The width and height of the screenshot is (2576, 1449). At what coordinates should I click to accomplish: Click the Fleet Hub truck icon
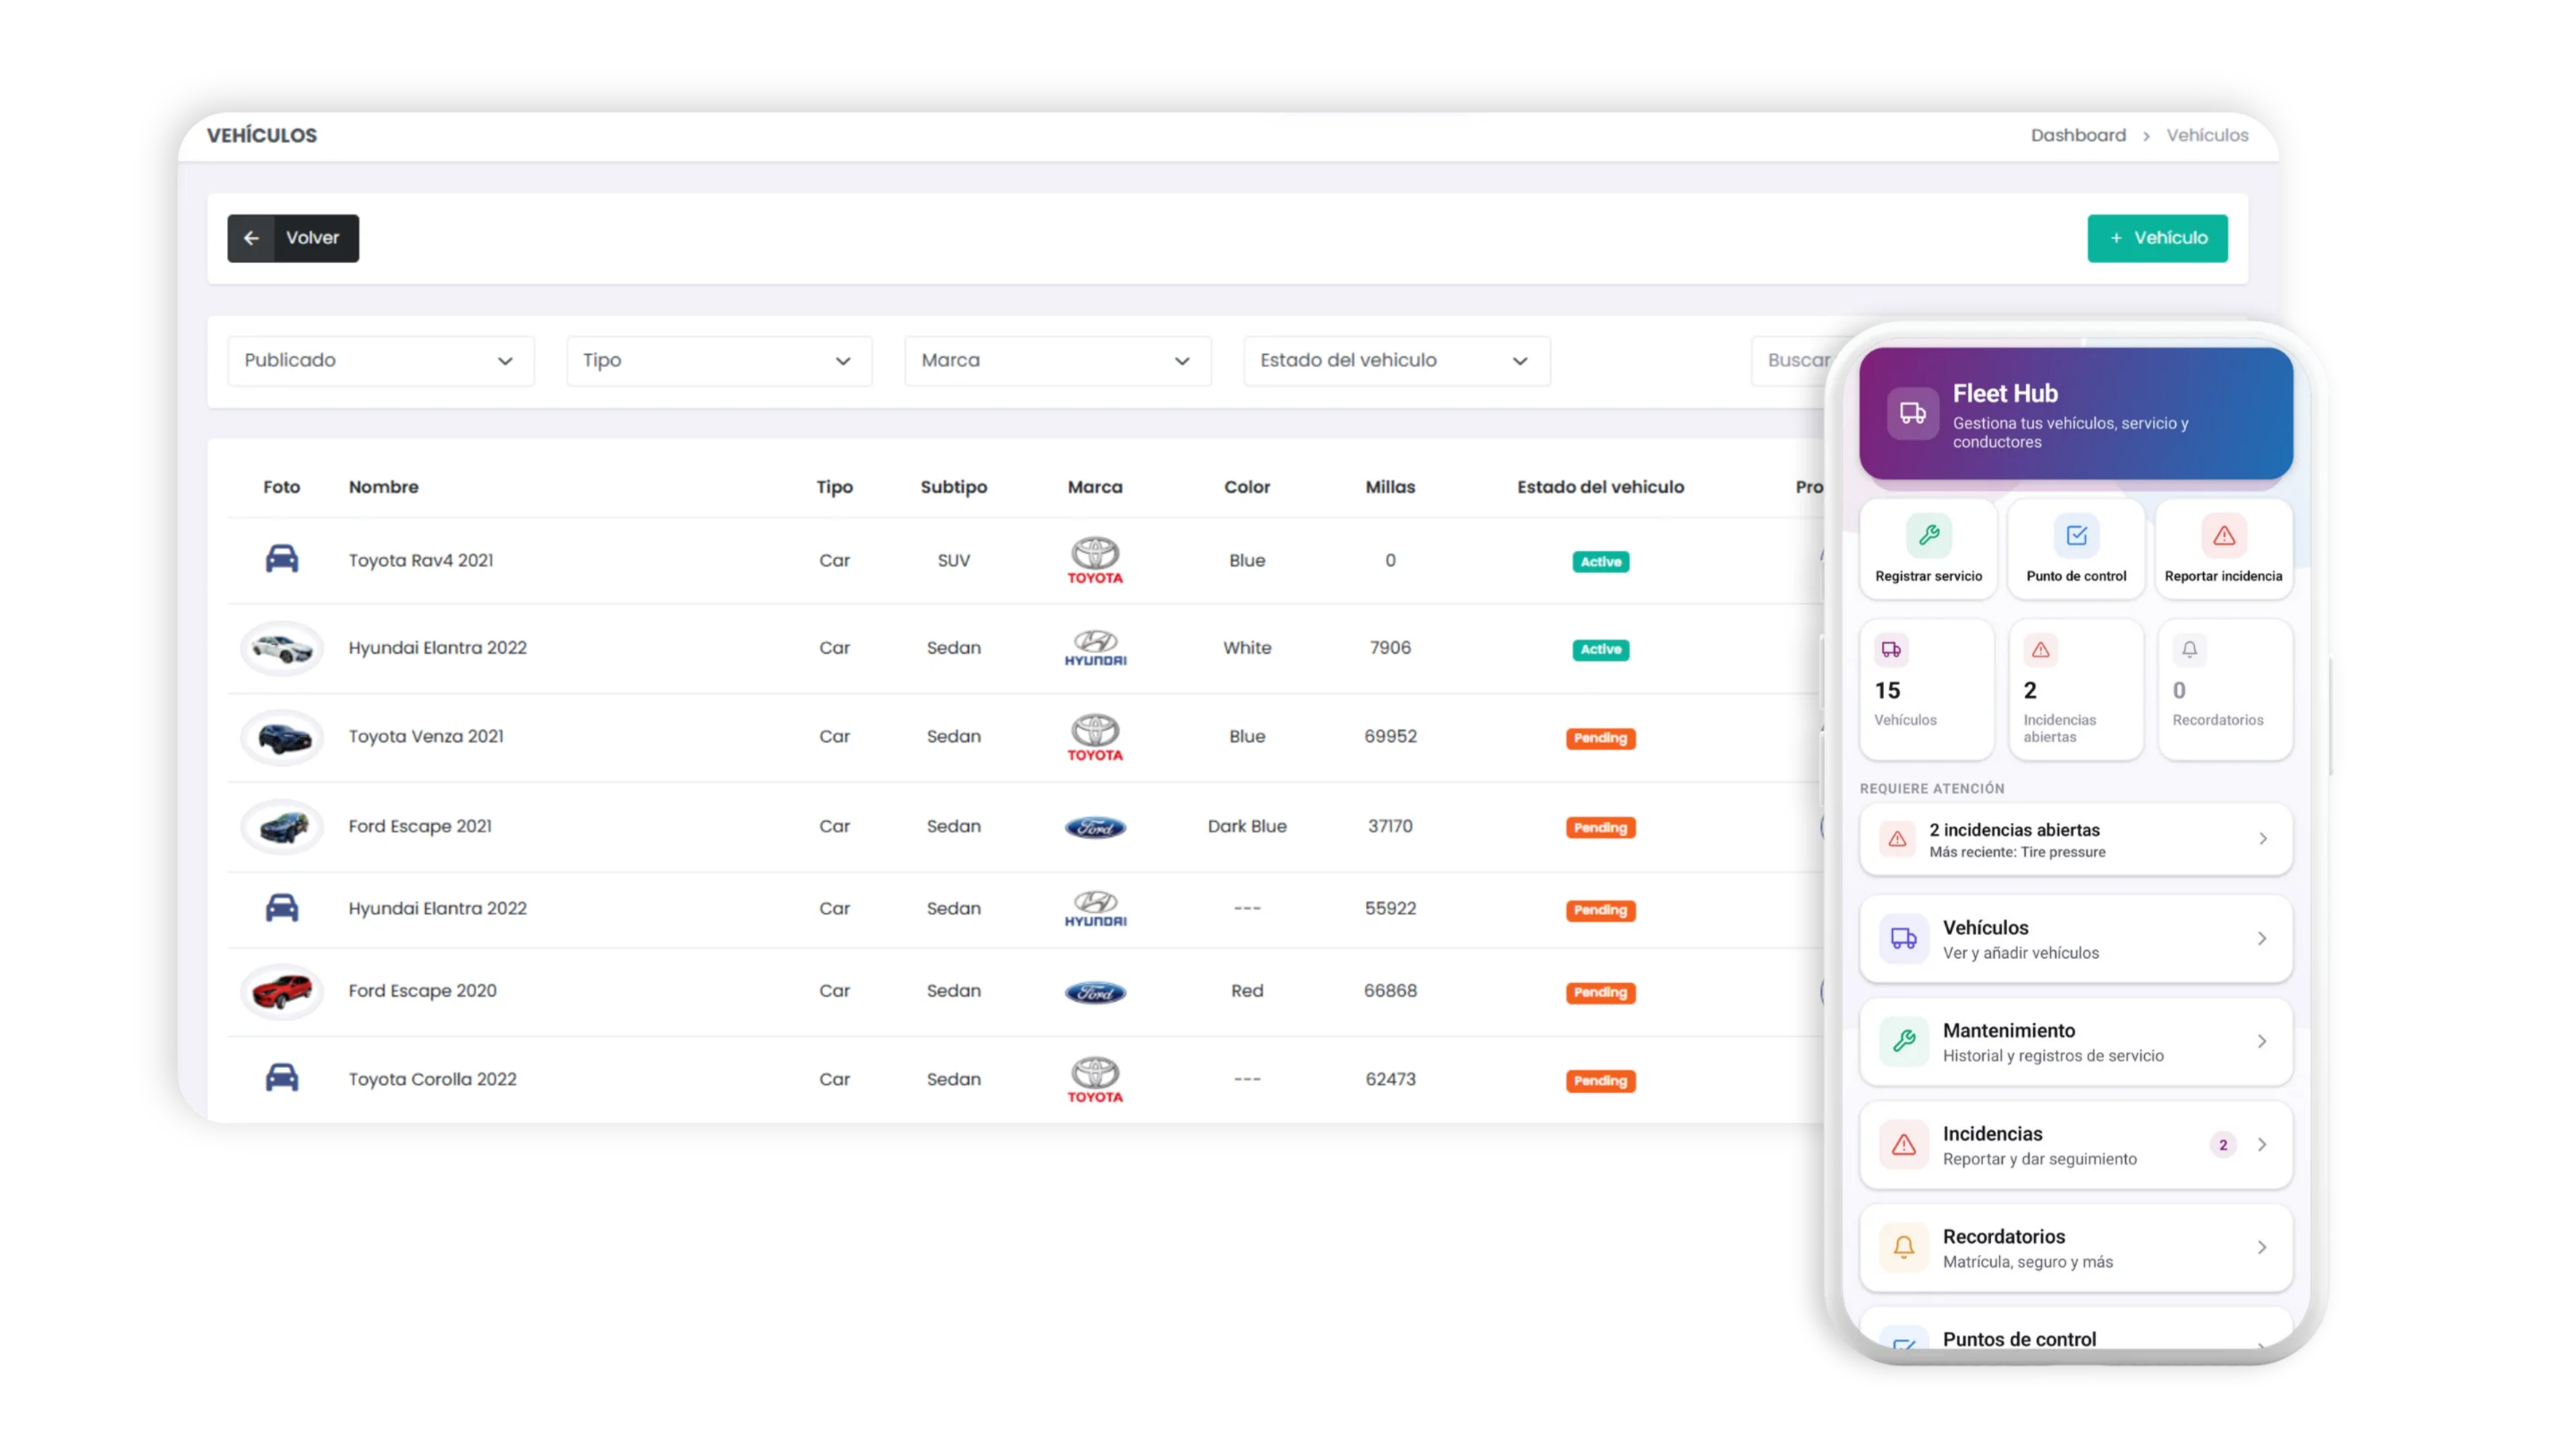click(x=1912, y=413)
